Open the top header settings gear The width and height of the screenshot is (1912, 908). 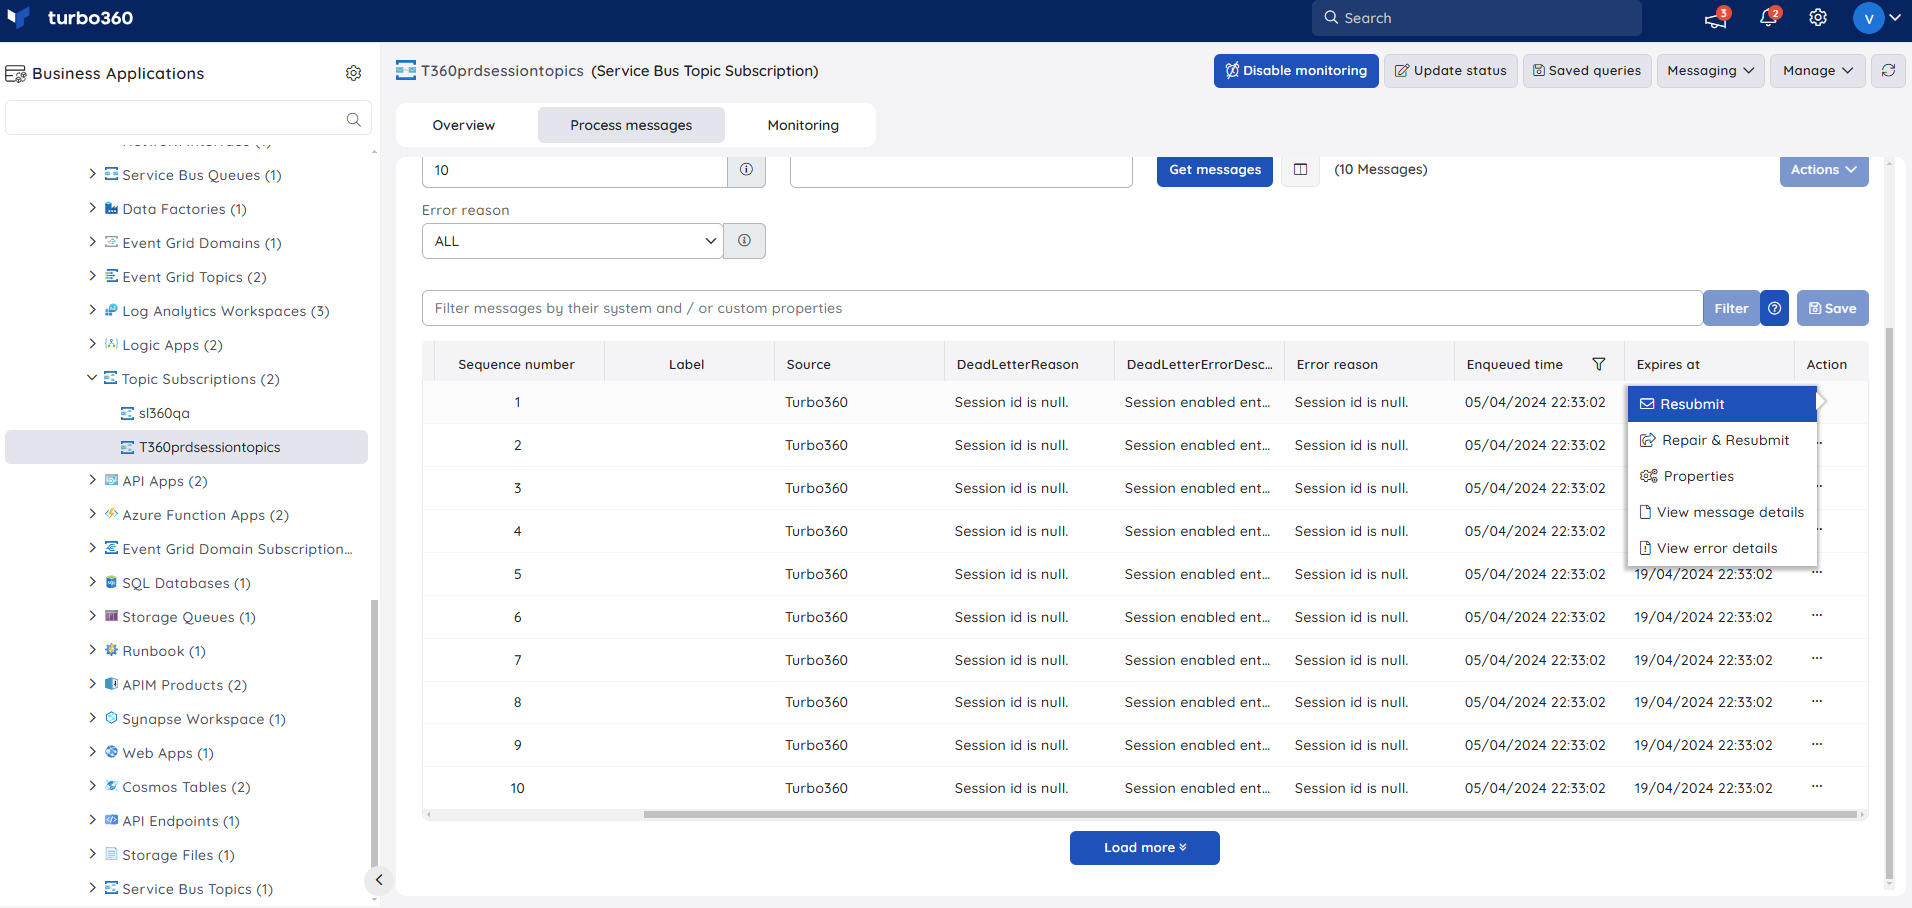[x=1818, y=18]
